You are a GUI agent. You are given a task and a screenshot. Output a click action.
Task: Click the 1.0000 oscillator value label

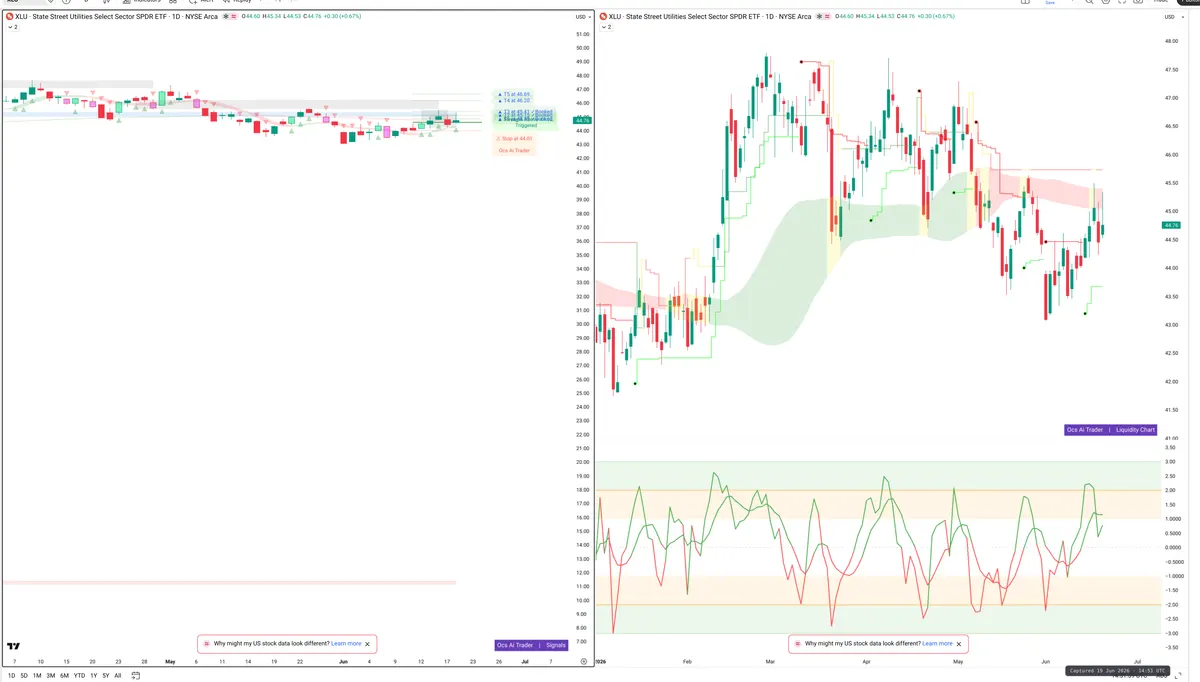tap(1173, 519)
